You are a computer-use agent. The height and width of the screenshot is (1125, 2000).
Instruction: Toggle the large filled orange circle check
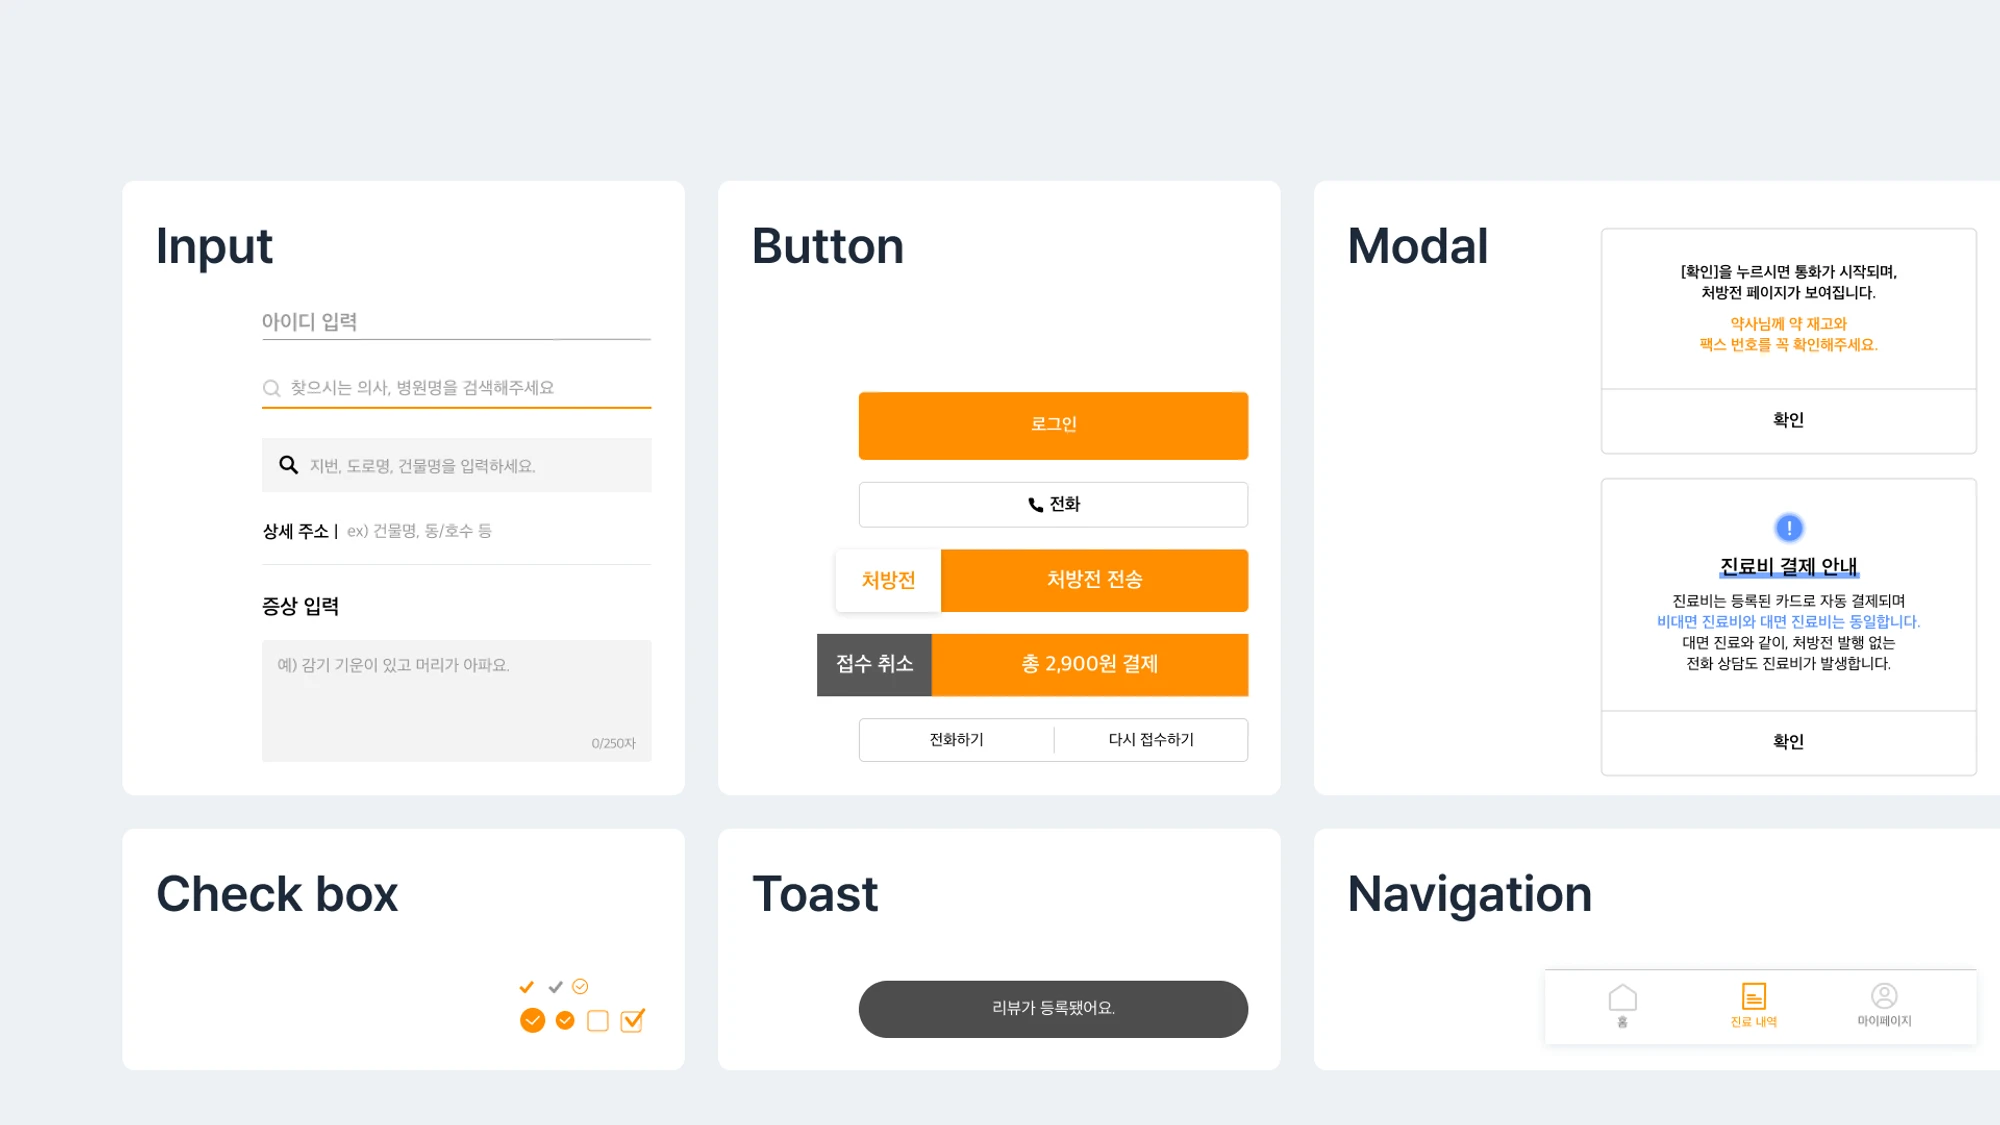click(532, 1020)
